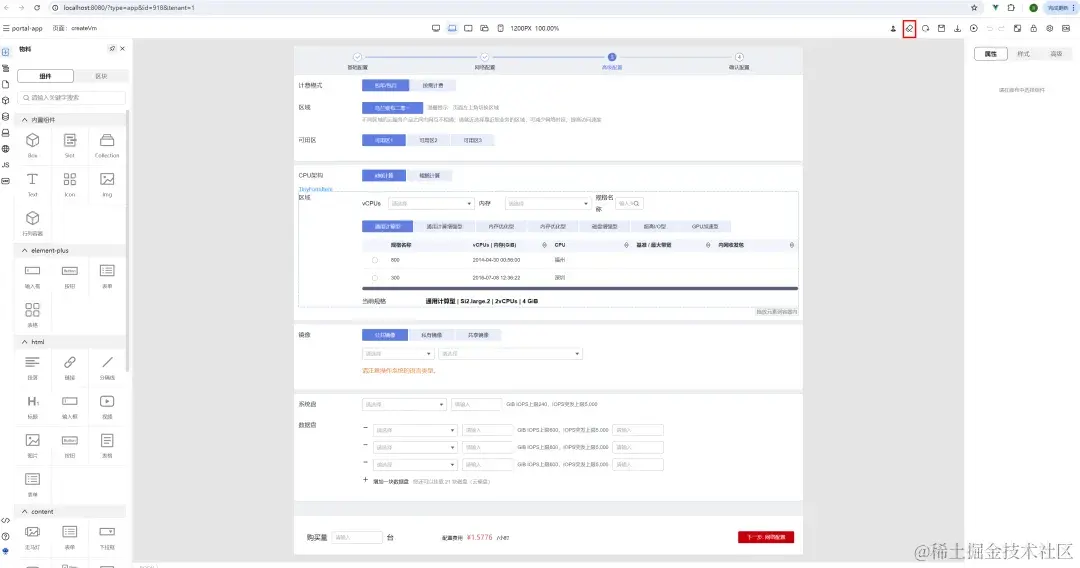
Task: Open the database datasource sidebar icon
Action: point(6,116)
